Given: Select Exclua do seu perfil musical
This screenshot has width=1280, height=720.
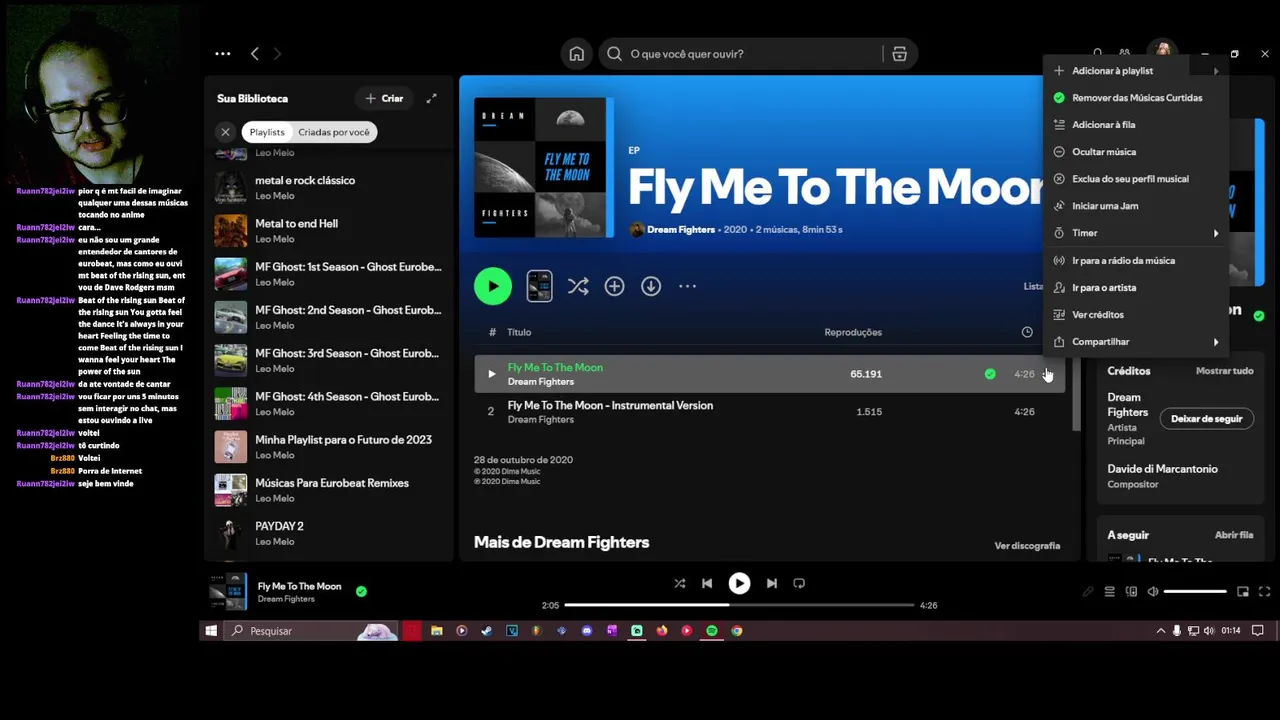Looking at the screenshot, I should pos(1136,179).
